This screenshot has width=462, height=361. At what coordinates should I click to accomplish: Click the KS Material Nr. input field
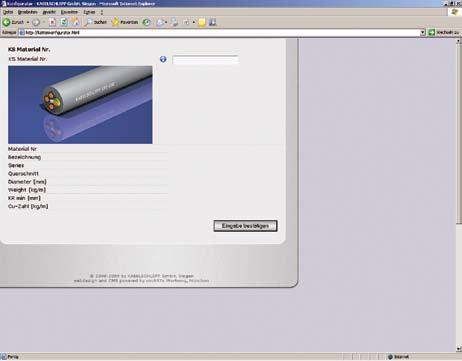click(x=205, y=60)
